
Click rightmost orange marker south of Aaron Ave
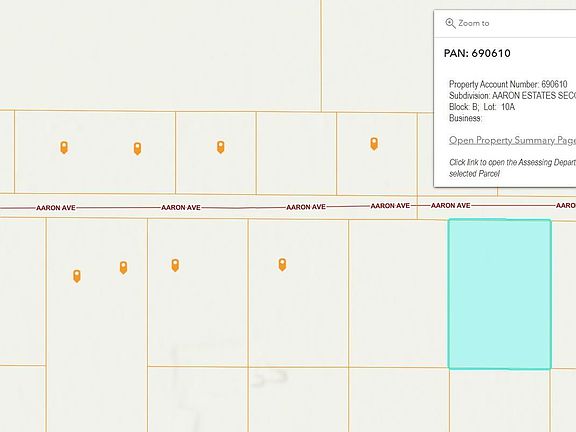pyautogui.click(x=282, y=264)
